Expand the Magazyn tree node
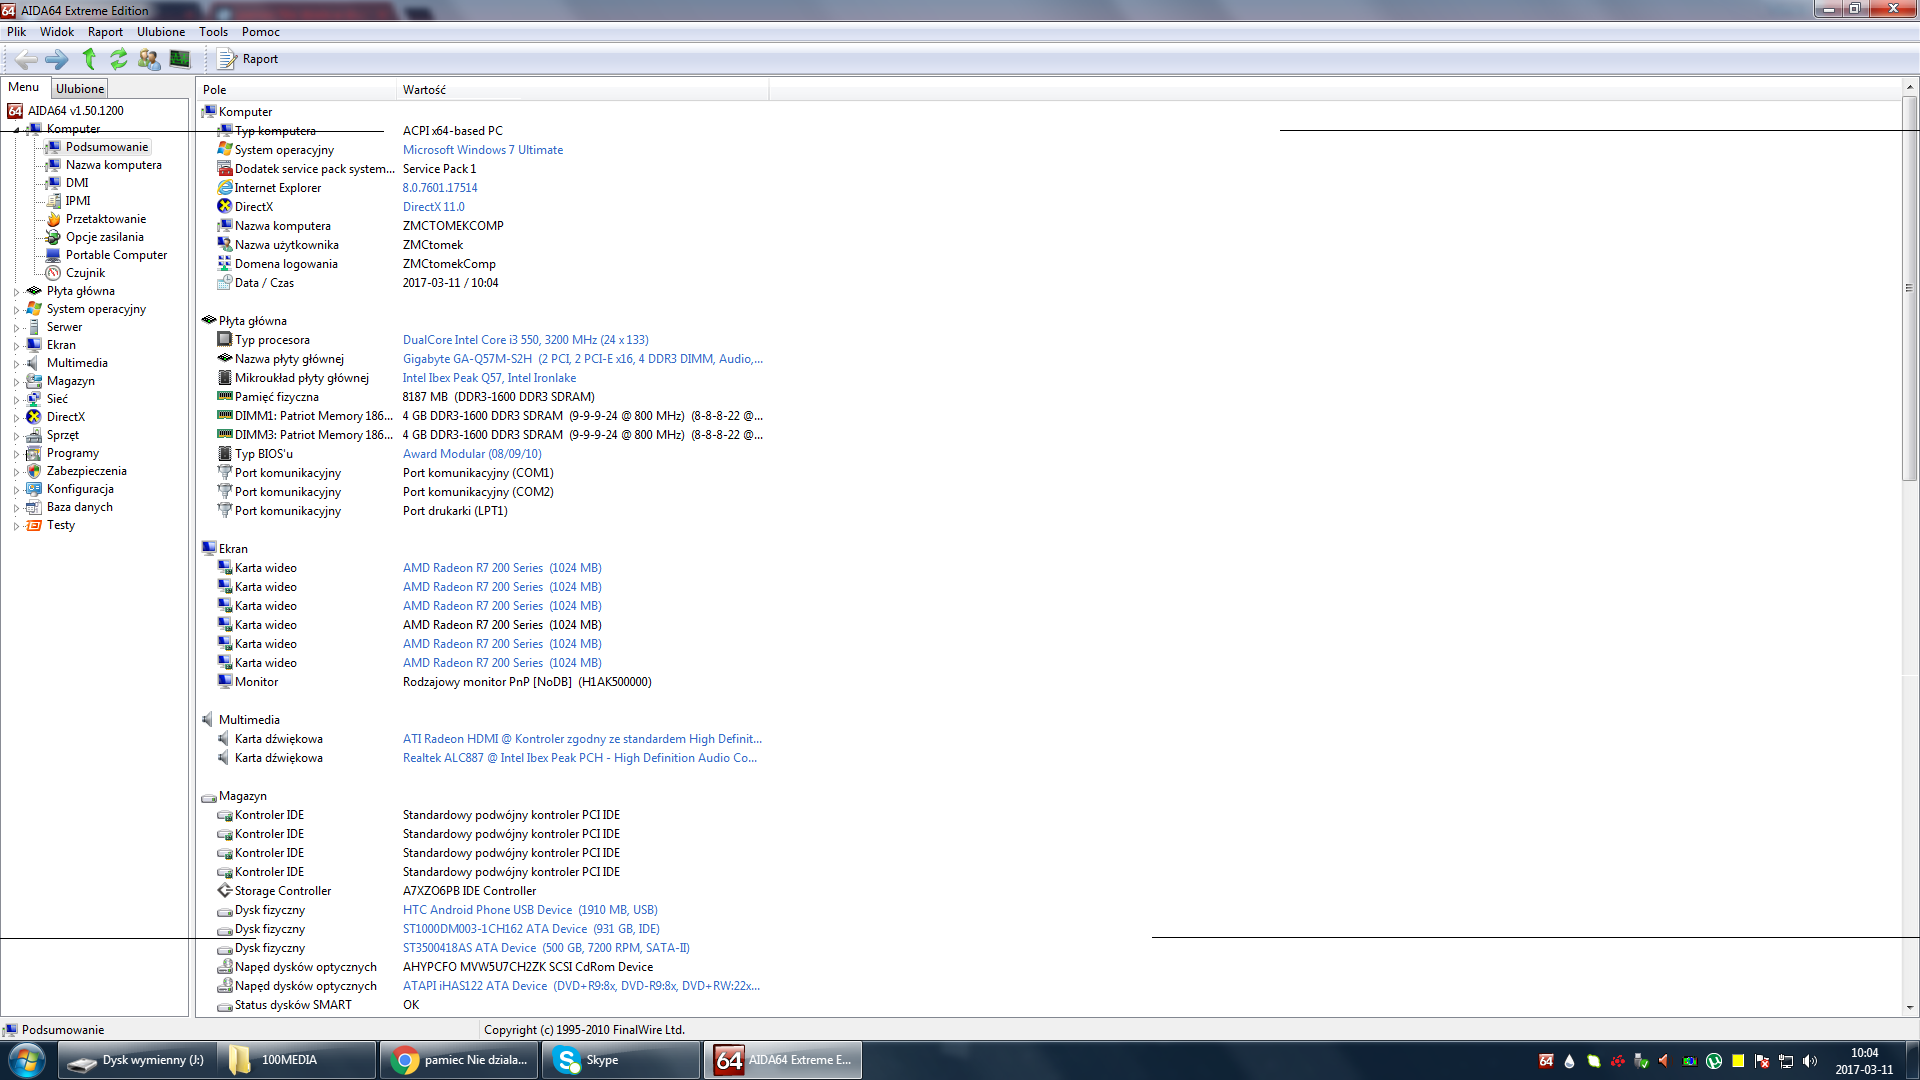This screenshot has width=1920, height=1080. click(16, 382)
